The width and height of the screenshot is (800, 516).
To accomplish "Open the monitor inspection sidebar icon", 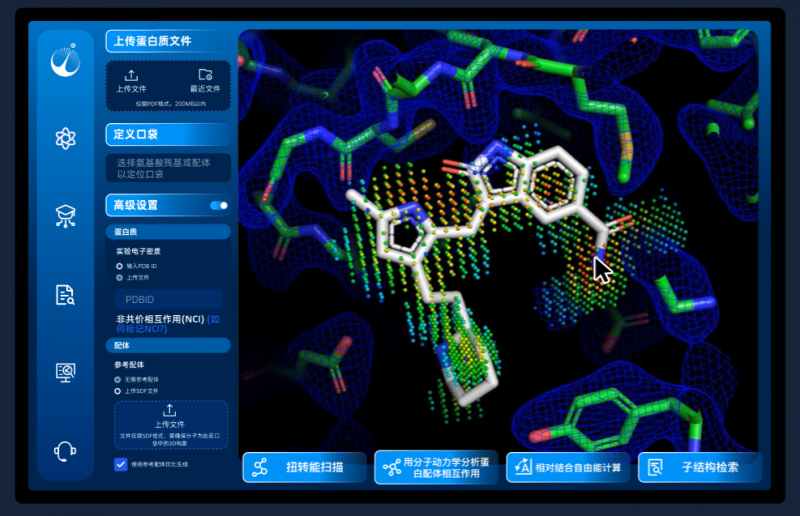I will pos(66,372).
